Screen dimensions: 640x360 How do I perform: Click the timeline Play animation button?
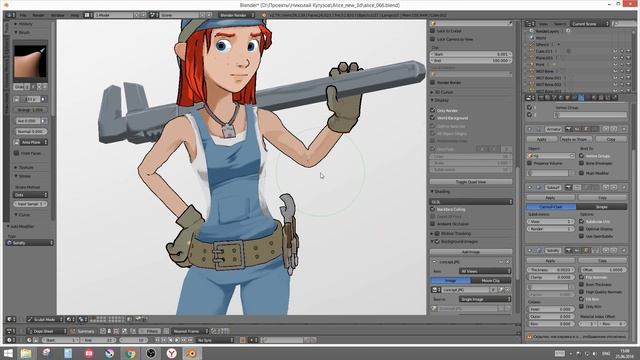pyautogui.click(x=177, y=340)
